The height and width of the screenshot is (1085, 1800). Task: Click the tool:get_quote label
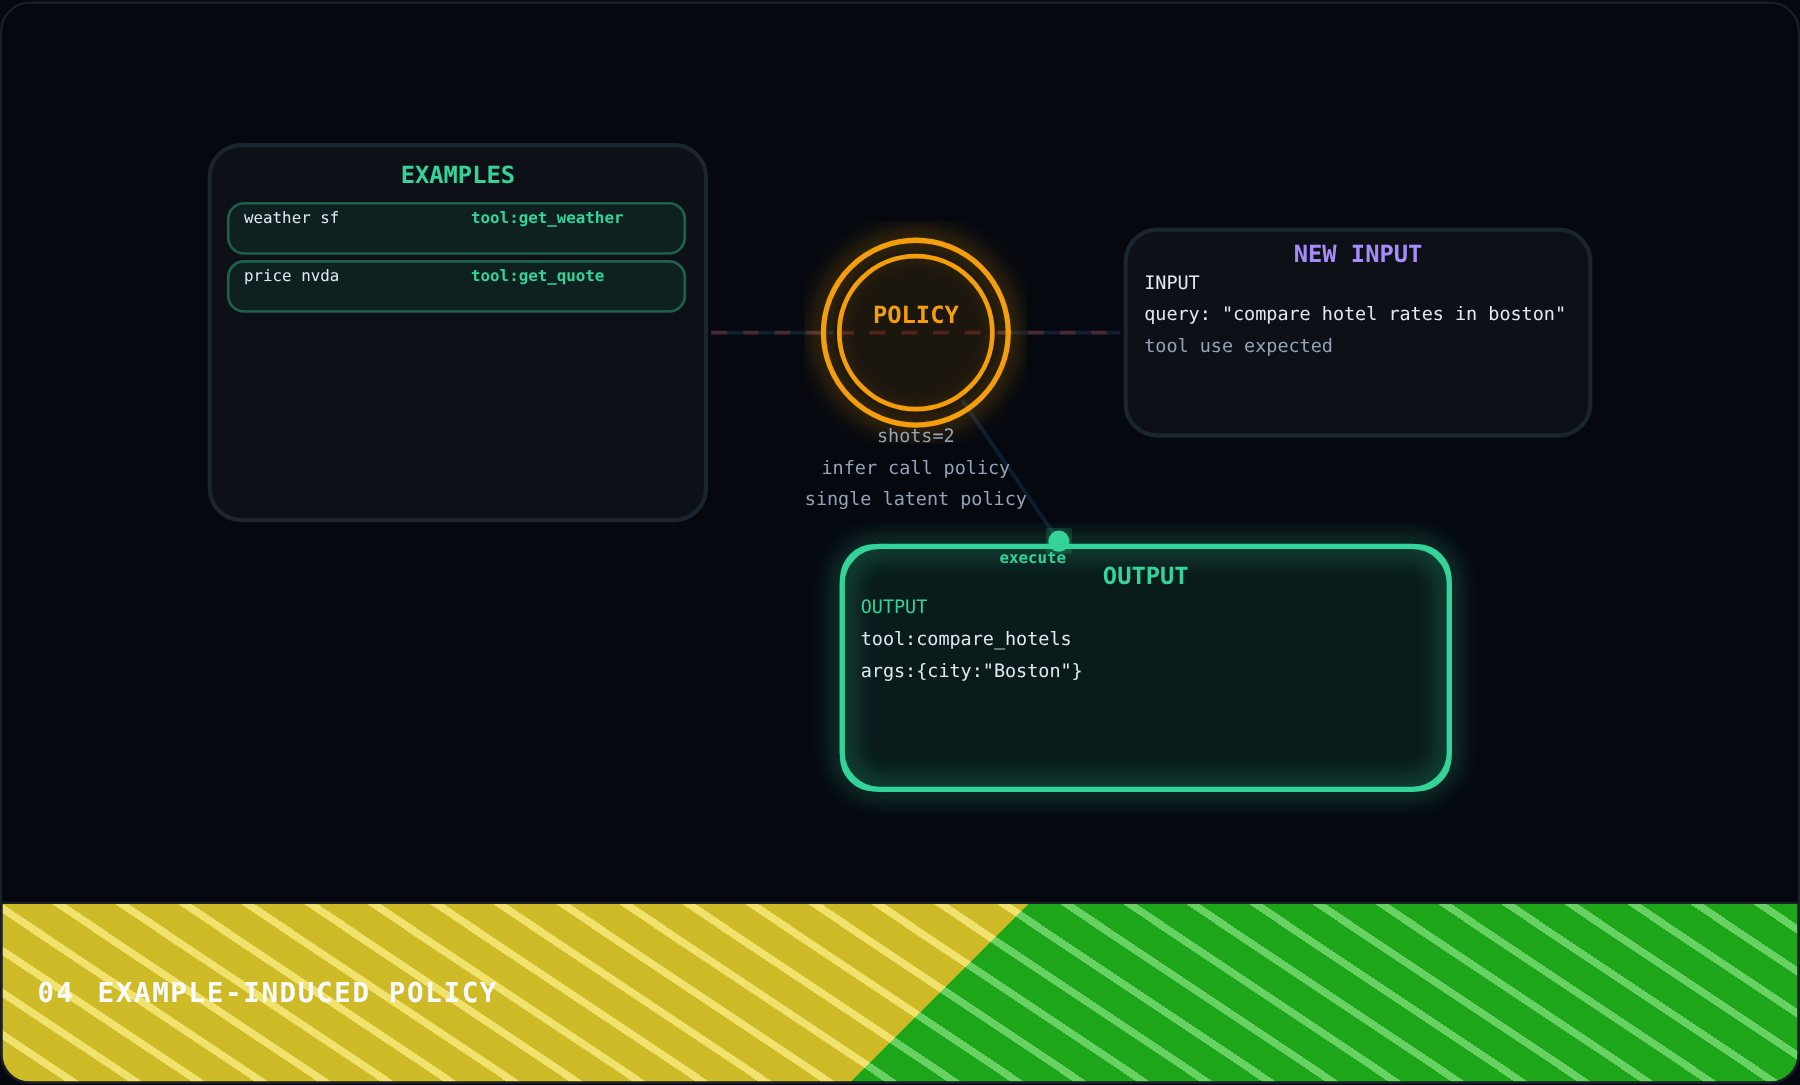point(538,276)
